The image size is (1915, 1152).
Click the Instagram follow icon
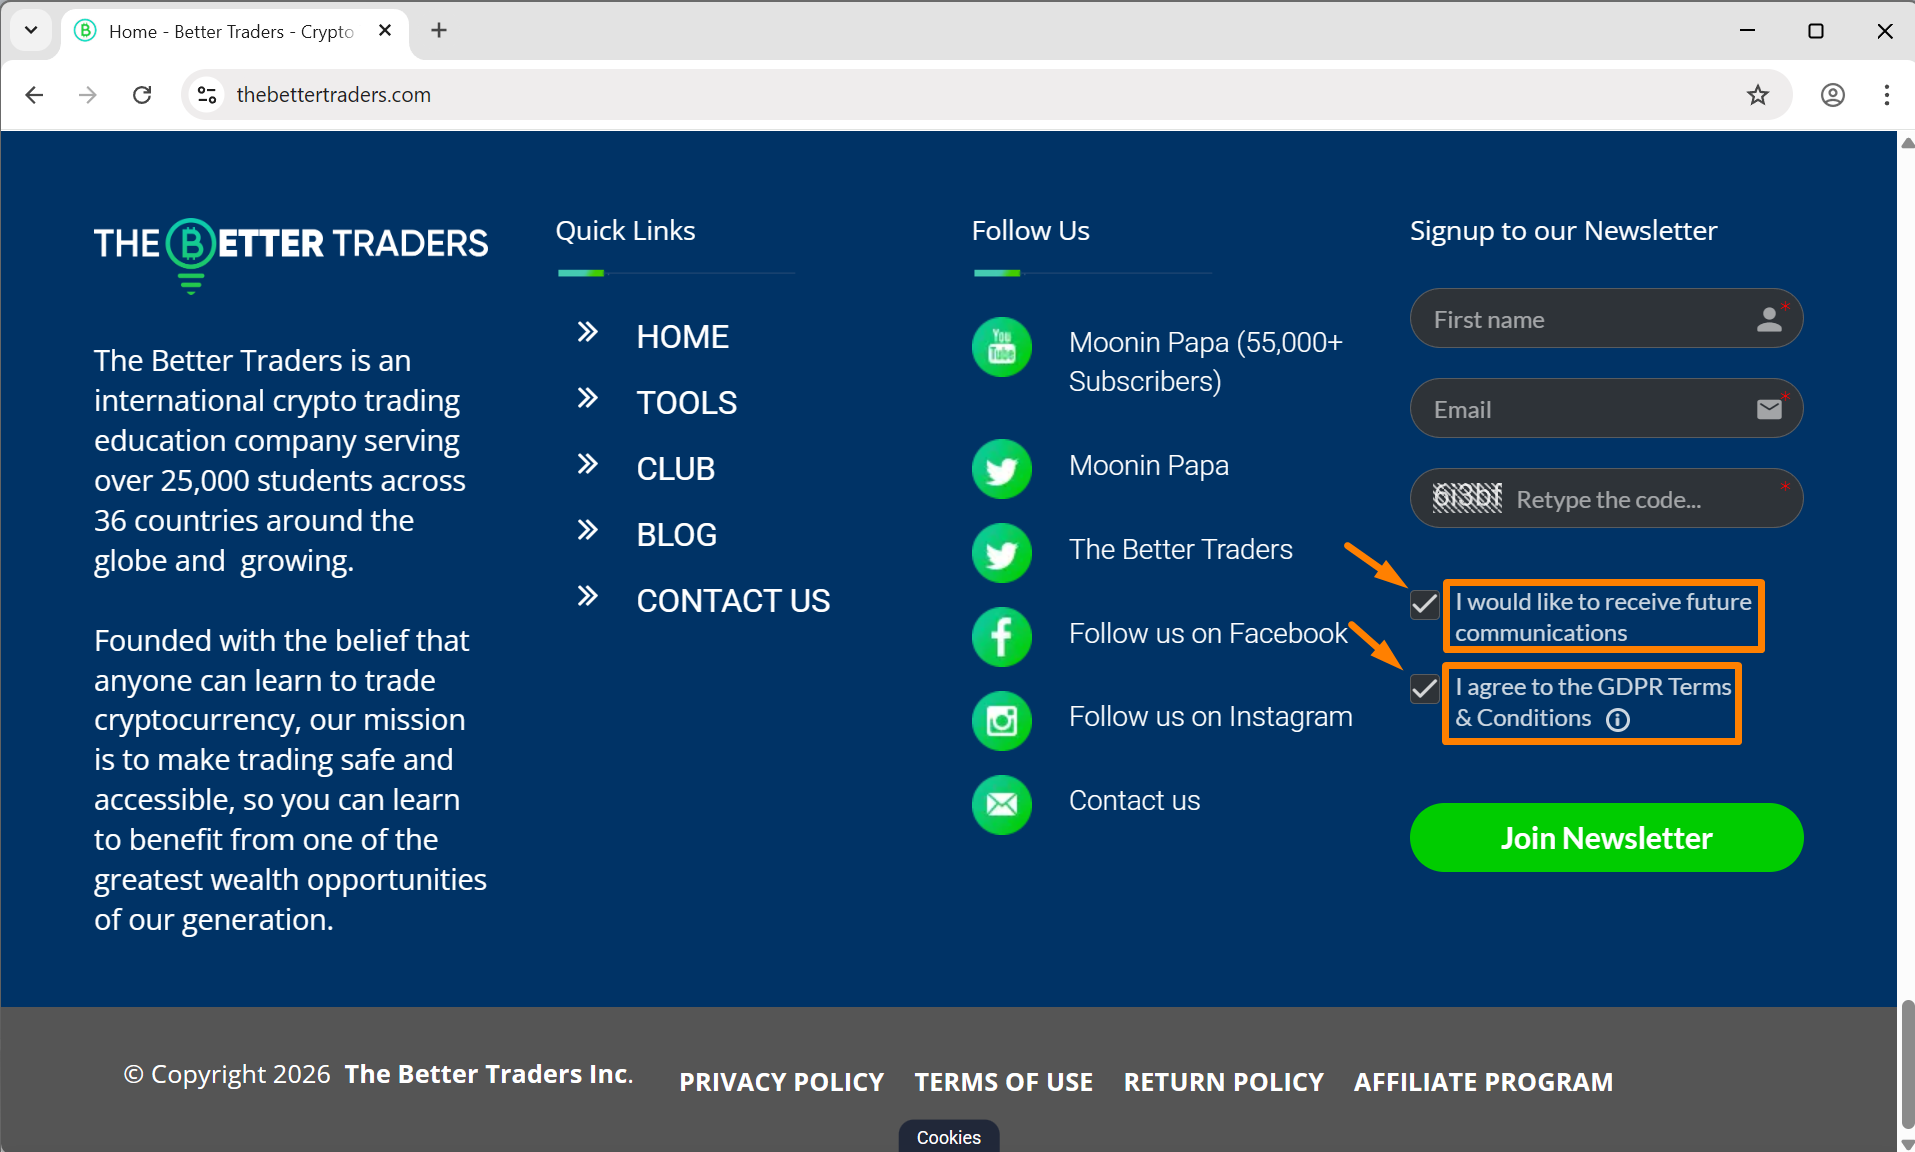tap(1001, 721)
